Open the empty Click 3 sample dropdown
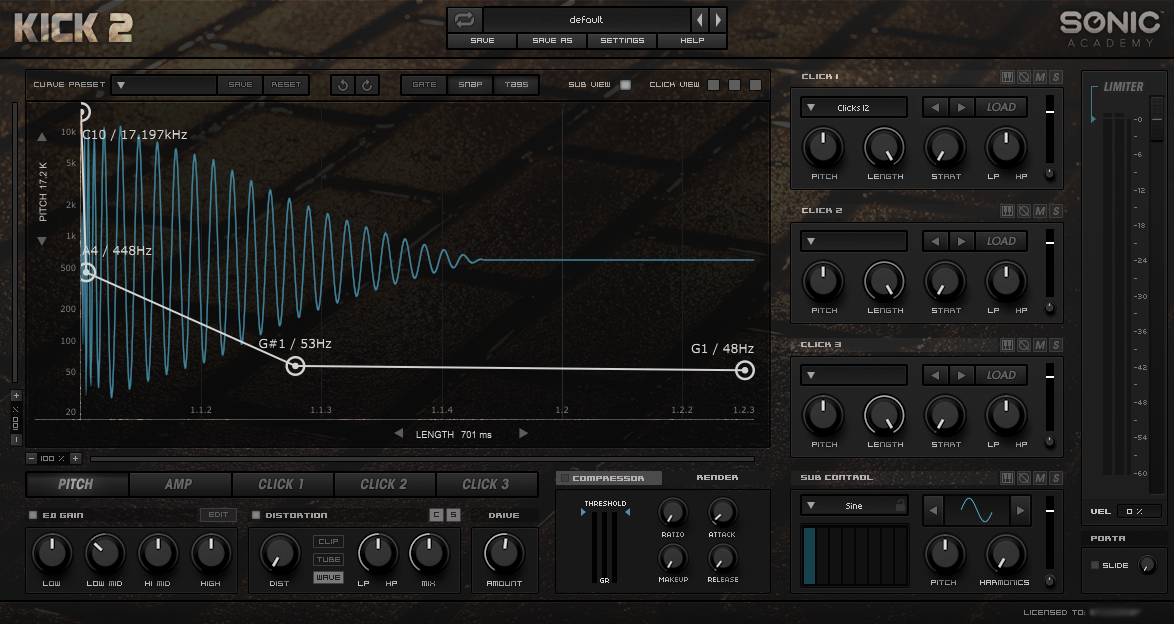The height and width of the screenshot is (624, 1174). 854,375
